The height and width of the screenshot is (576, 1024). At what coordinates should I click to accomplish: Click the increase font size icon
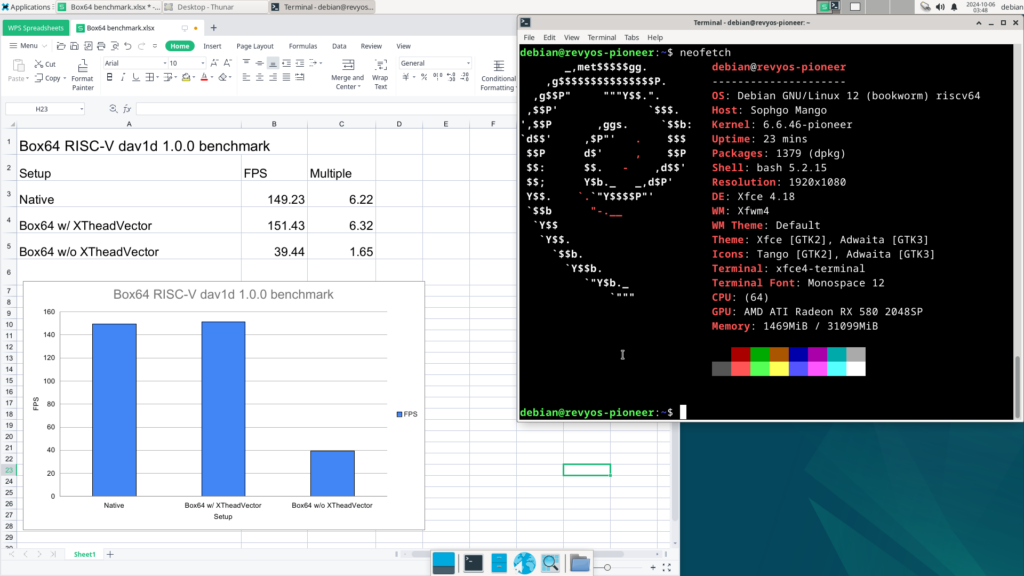pos(214,63)
